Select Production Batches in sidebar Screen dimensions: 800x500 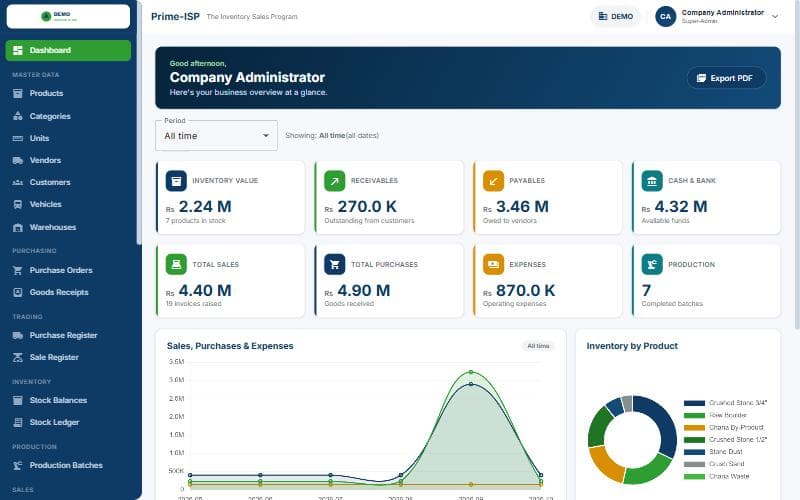pos(68,465)
